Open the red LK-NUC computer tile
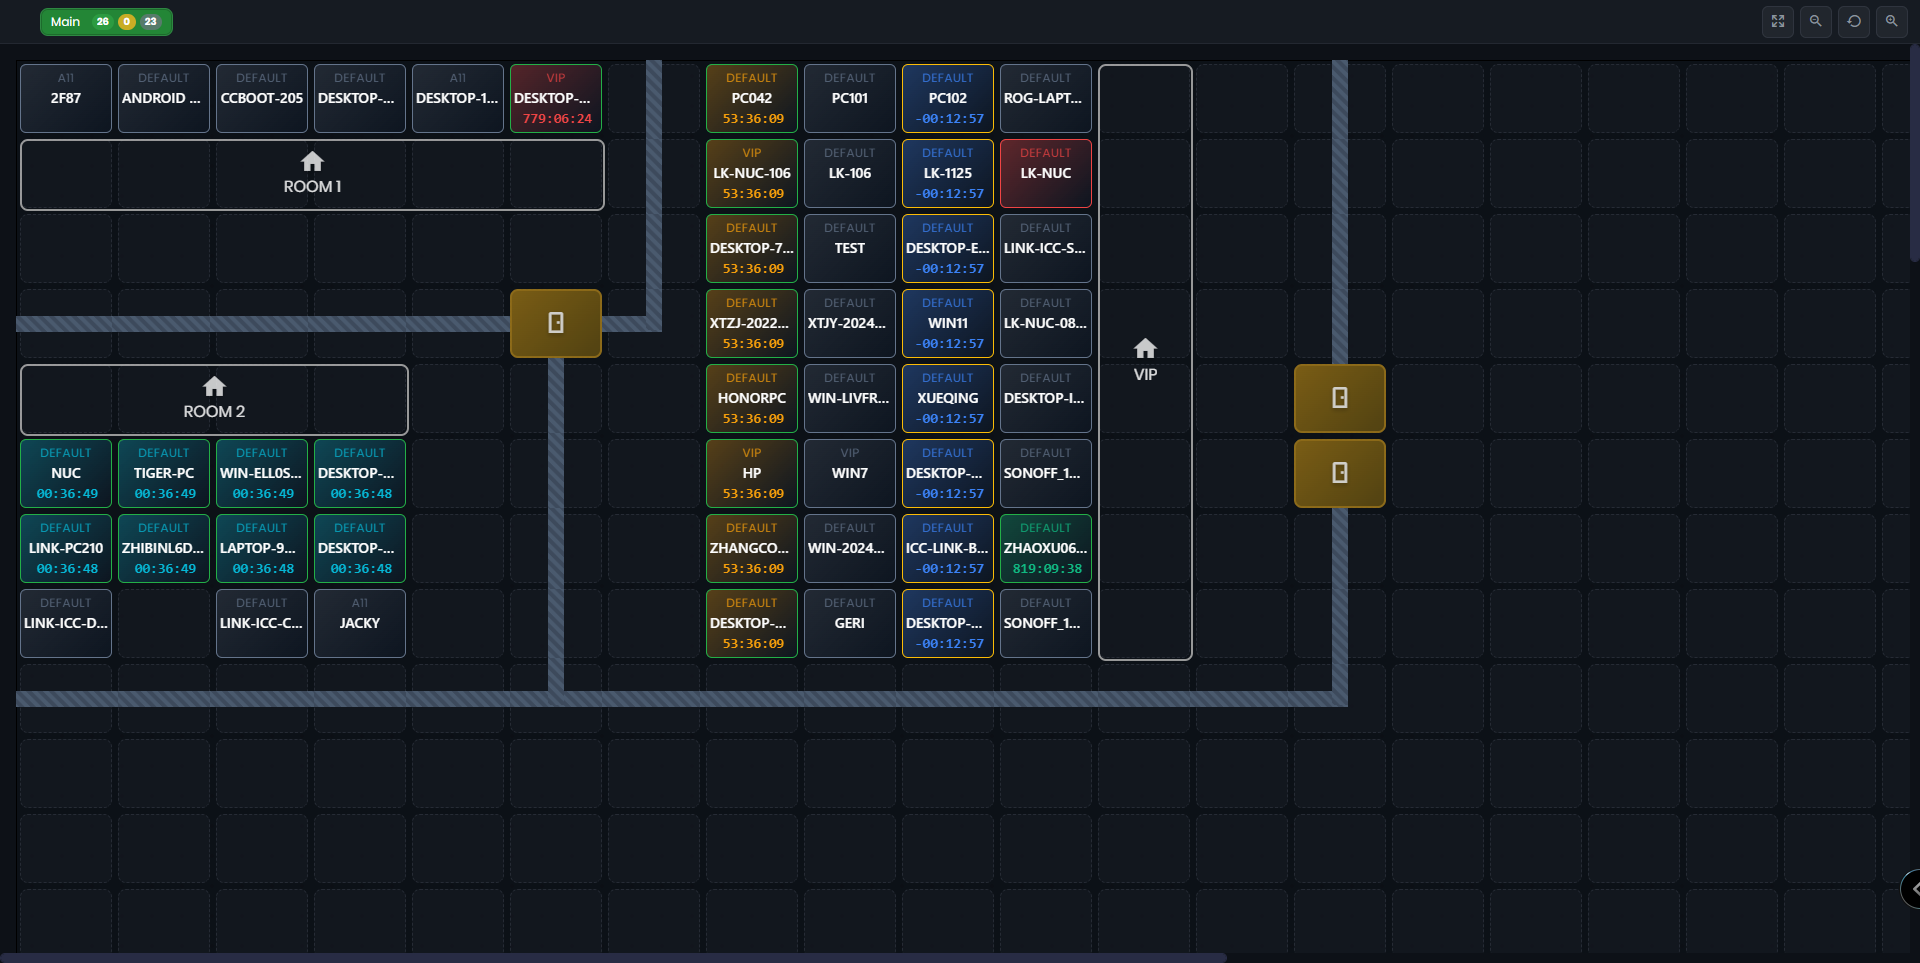The height and width of the screenshot is (963, 1920). click(x=1045, y=173)
